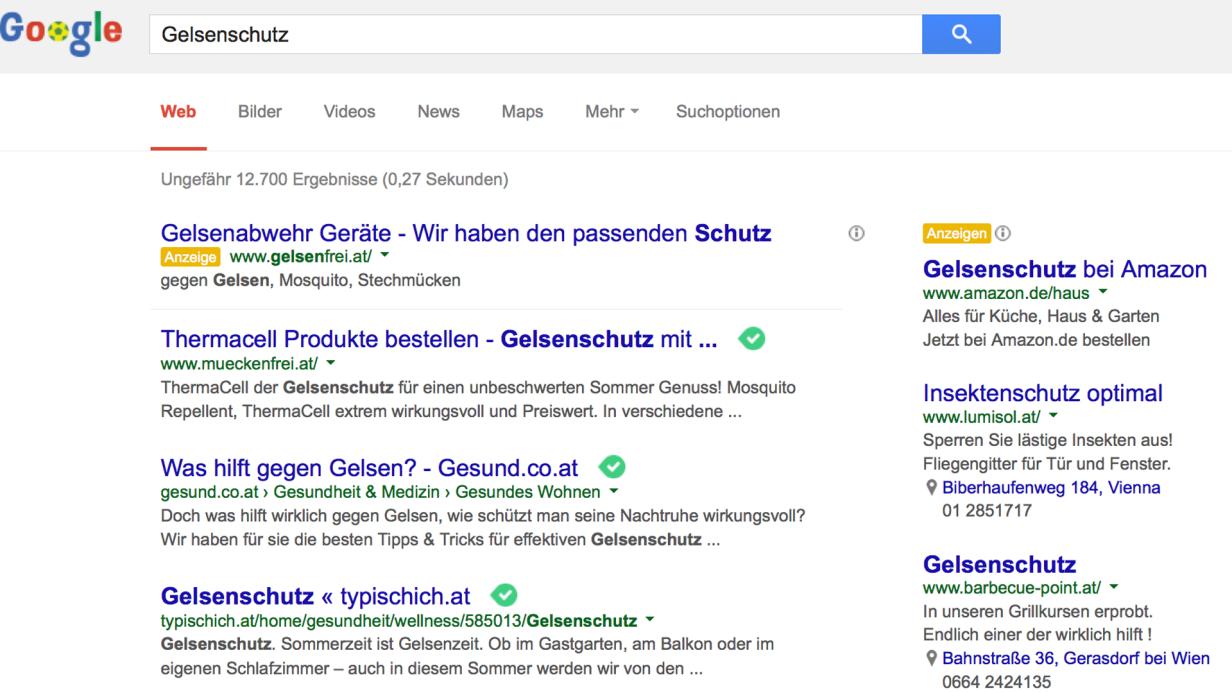Screen dimensions: 1232x693
Task: Click the Biberhaufenweg 184, Vienna address
Action: coord(1051,488)
